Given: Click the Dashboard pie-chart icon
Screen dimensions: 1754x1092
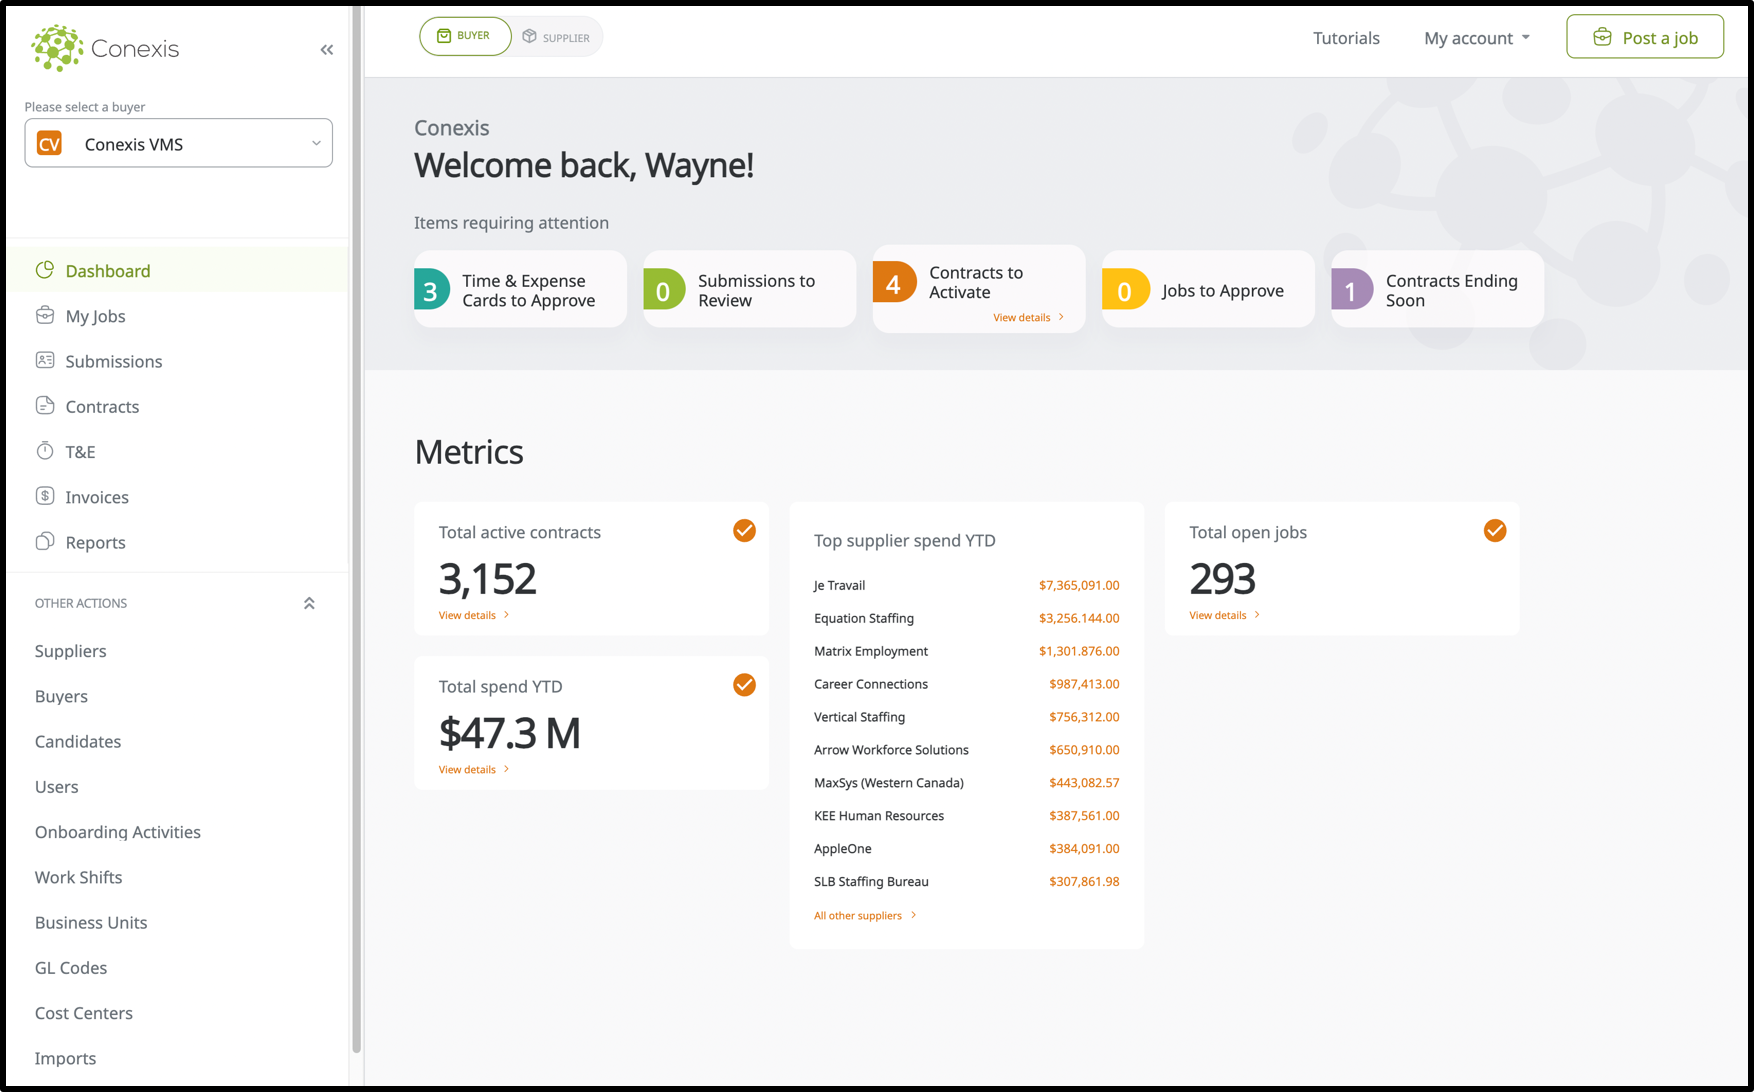Looking at the screenshot, I should [45, 270].
